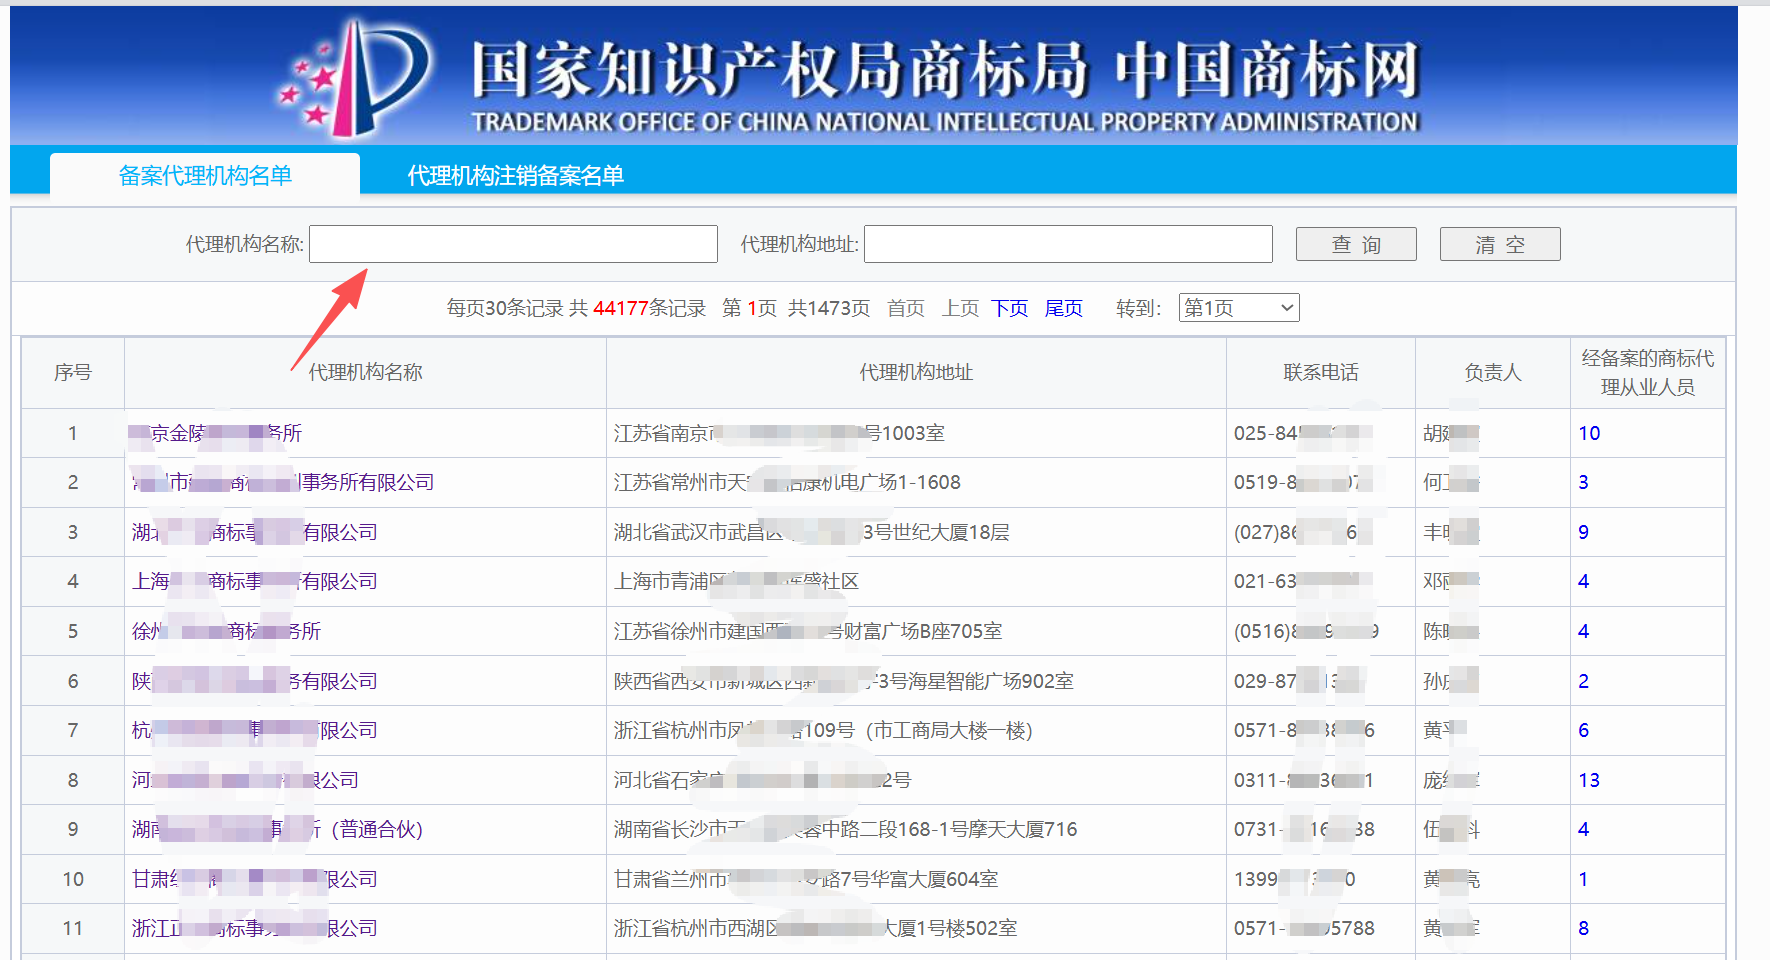This screenshot has height=960, width=1770.
Task: Open staff count link 8 in row 11
Action: click(1583, 928)
